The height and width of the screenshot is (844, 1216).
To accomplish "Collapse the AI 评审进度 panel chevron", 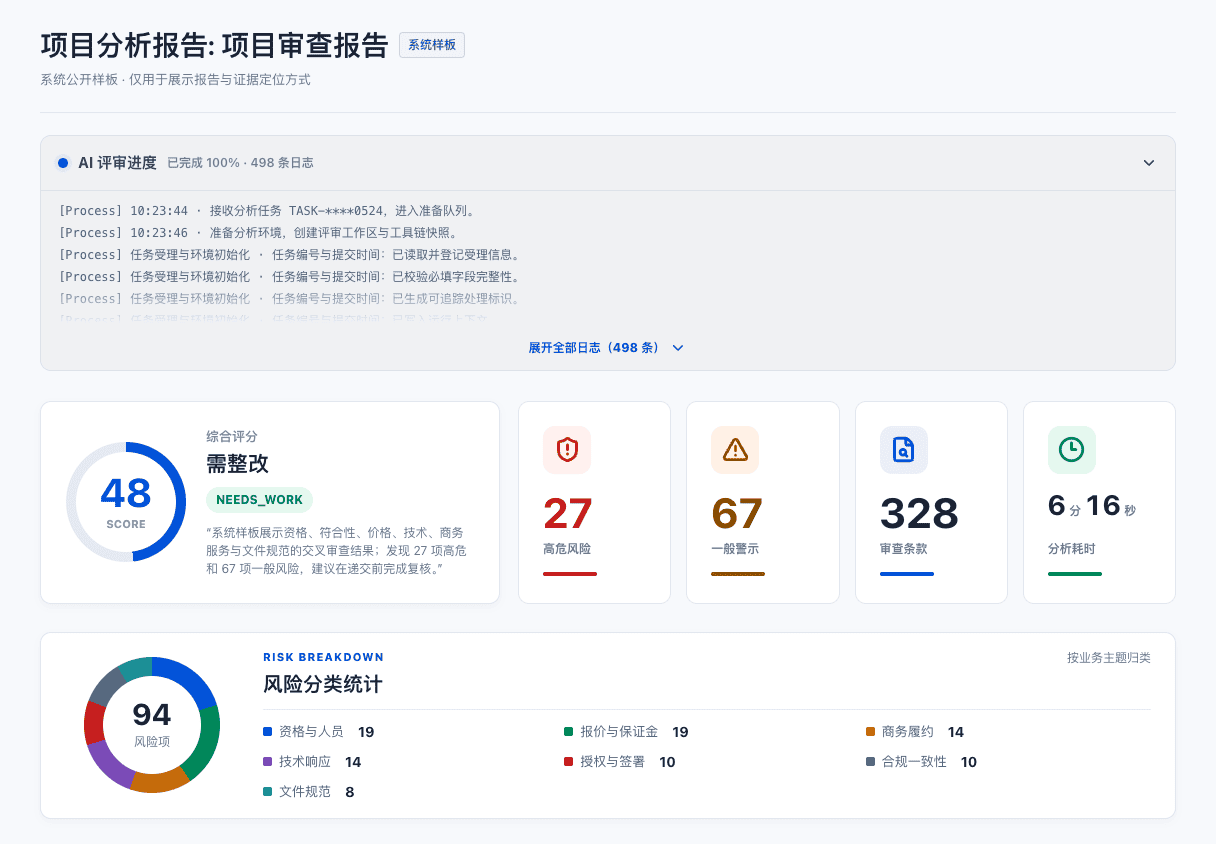I will tap(1149, 163).
